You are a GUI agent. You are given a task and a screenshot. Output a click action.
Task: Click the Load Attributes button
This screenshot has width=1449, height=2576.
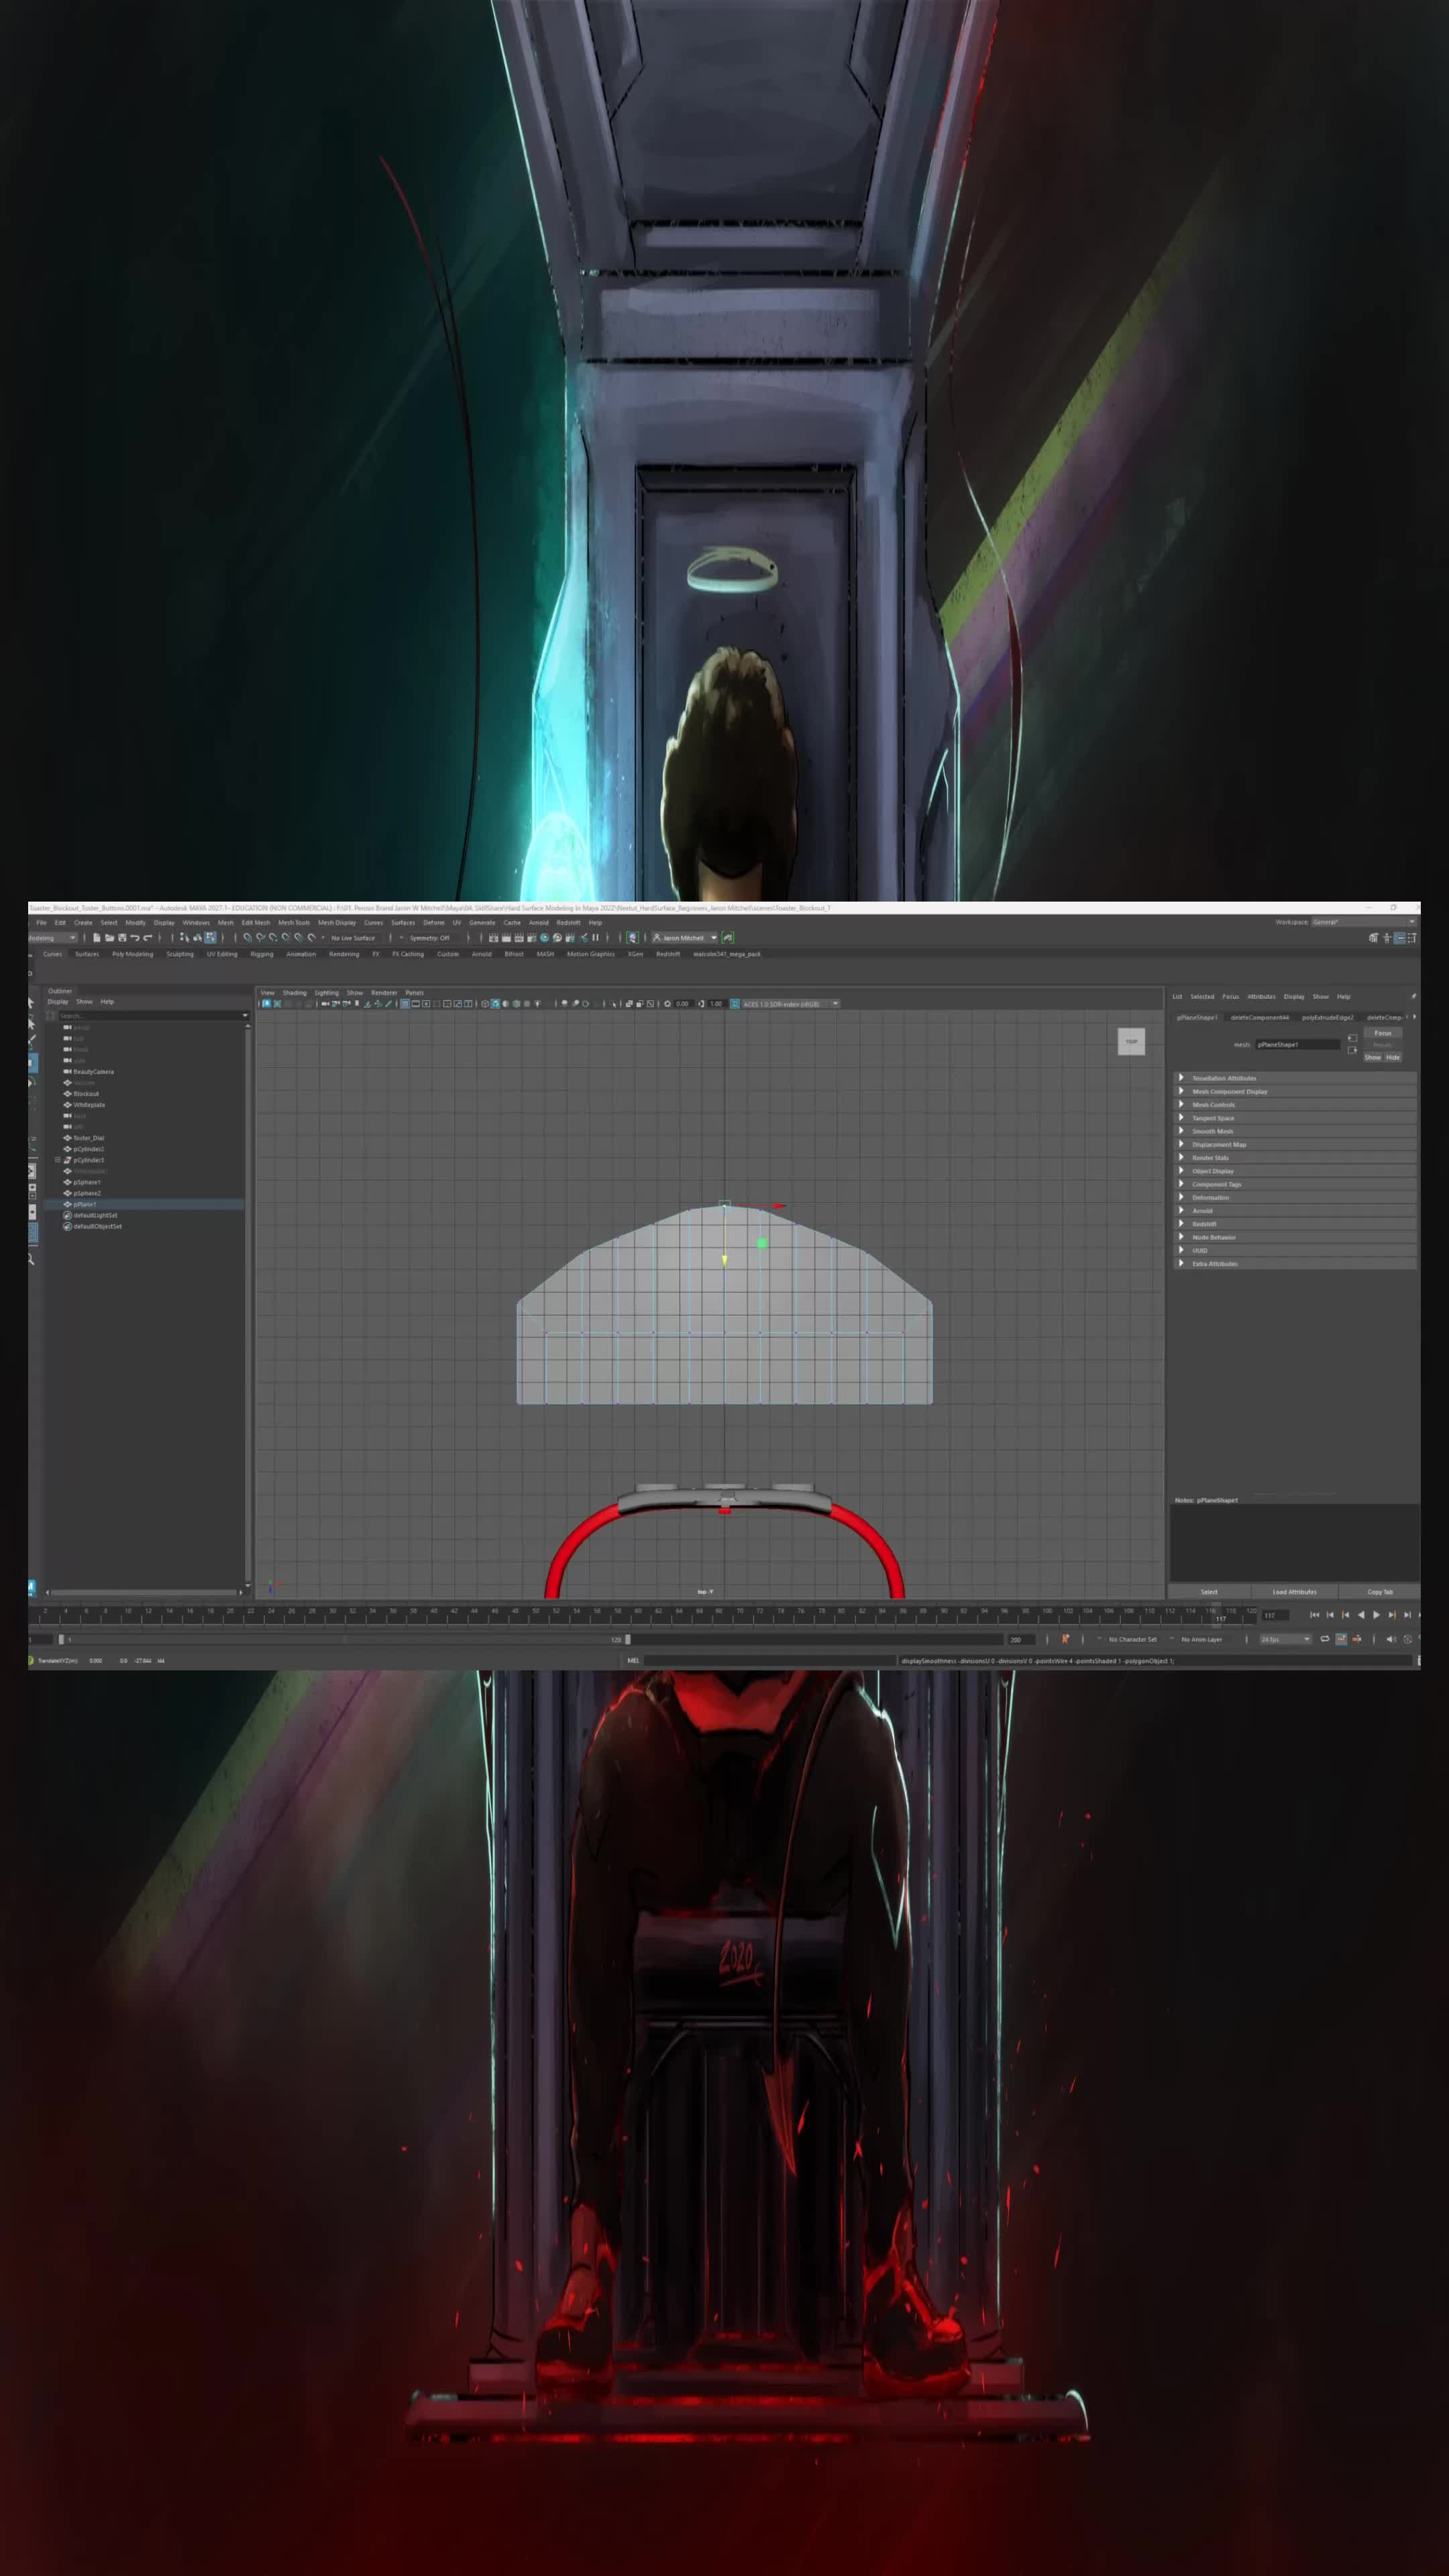[1294, 1592]
